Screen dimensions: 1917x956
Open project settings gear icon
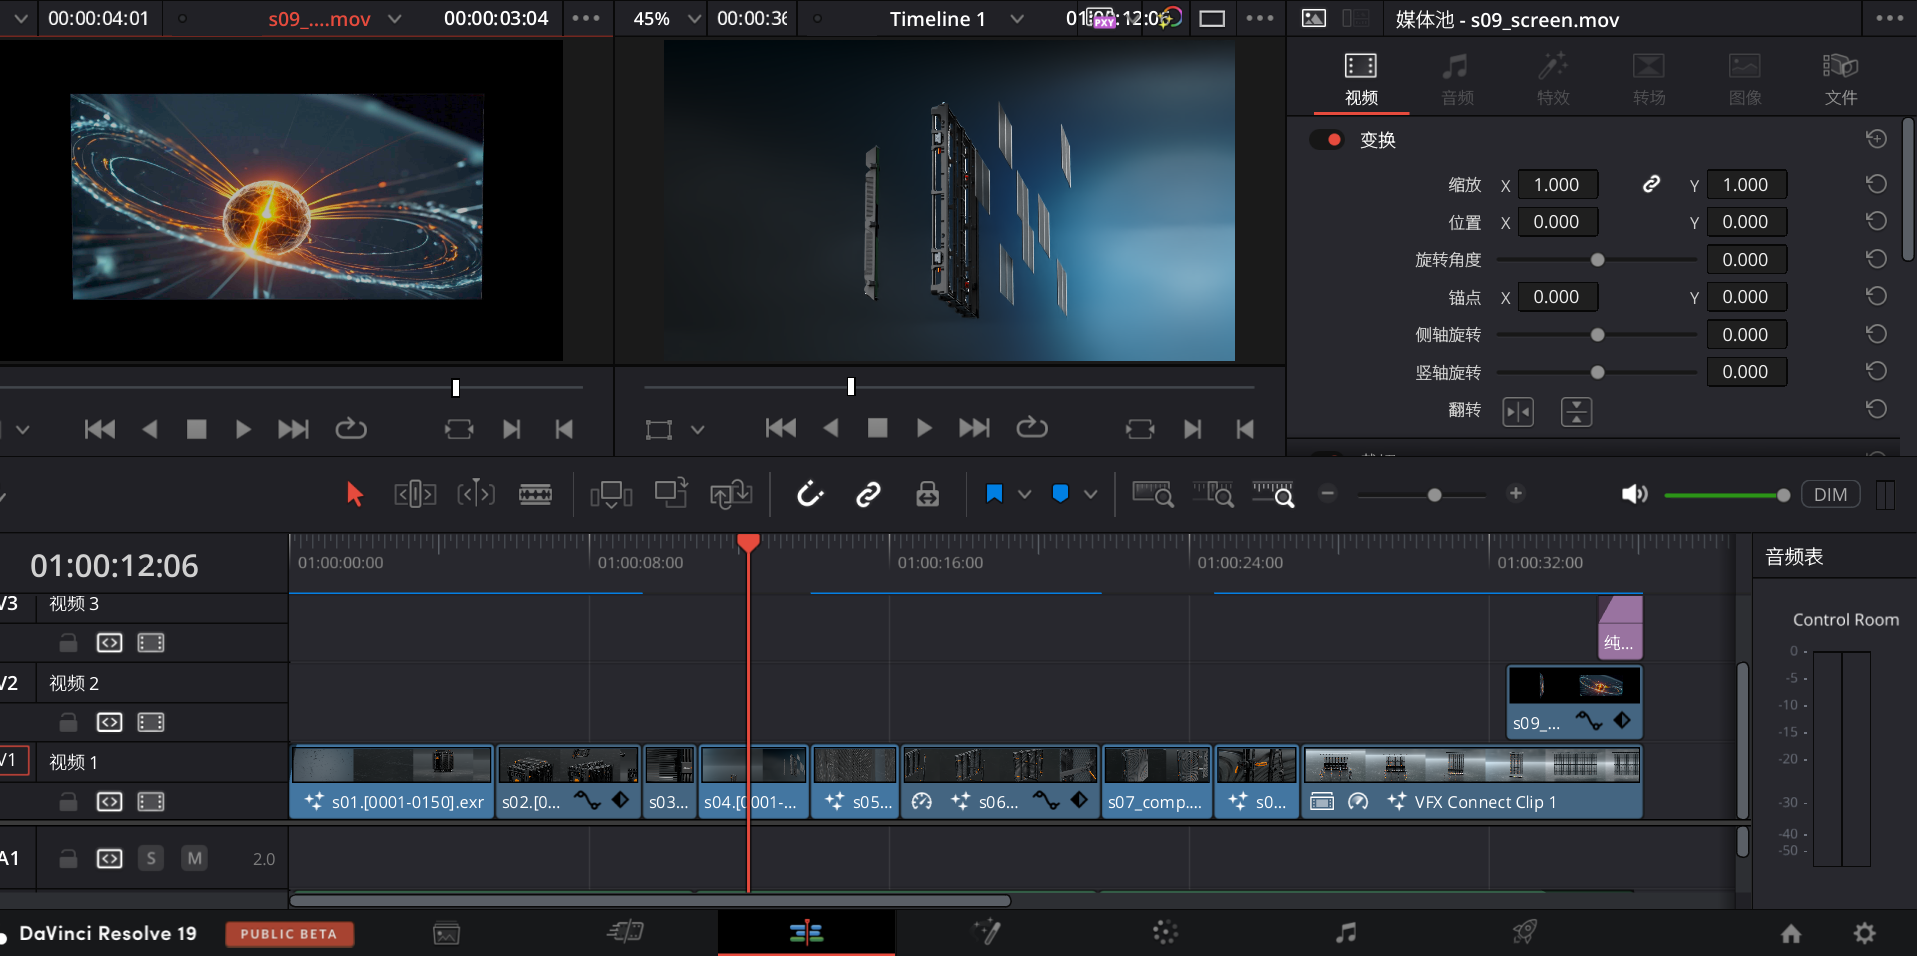tap(1864, 933)
